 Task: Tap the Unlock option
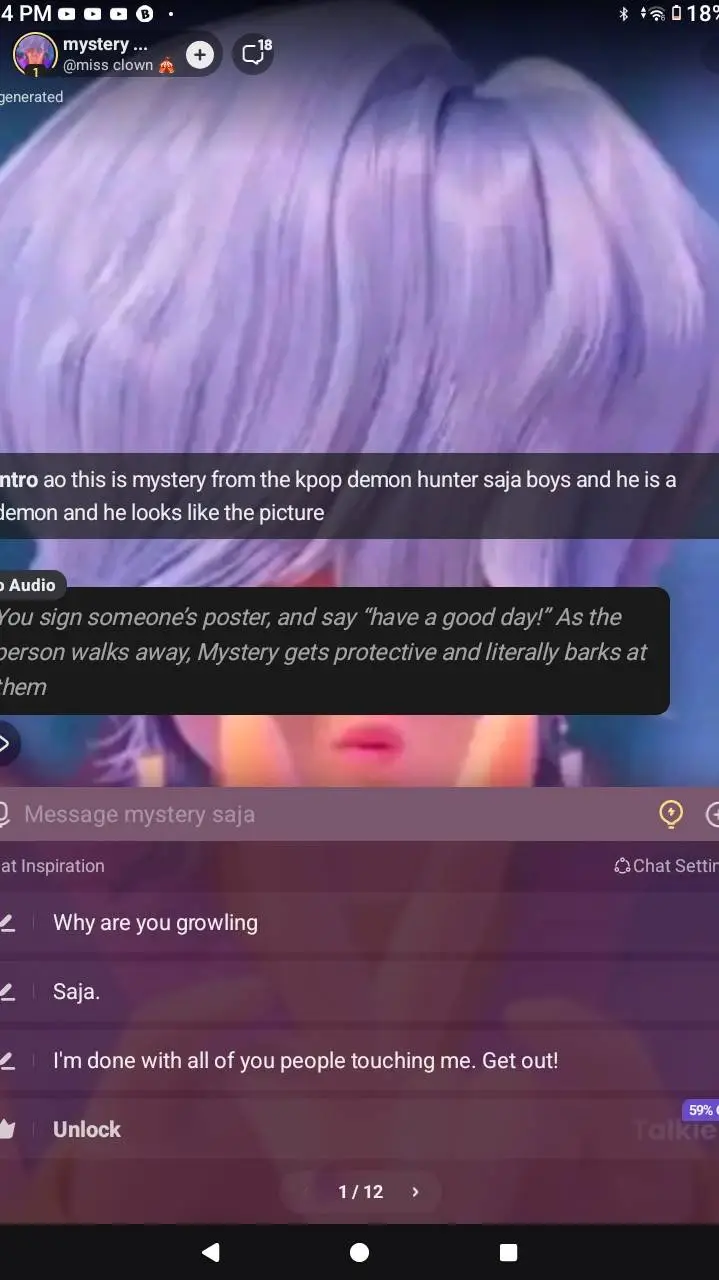87,1129
